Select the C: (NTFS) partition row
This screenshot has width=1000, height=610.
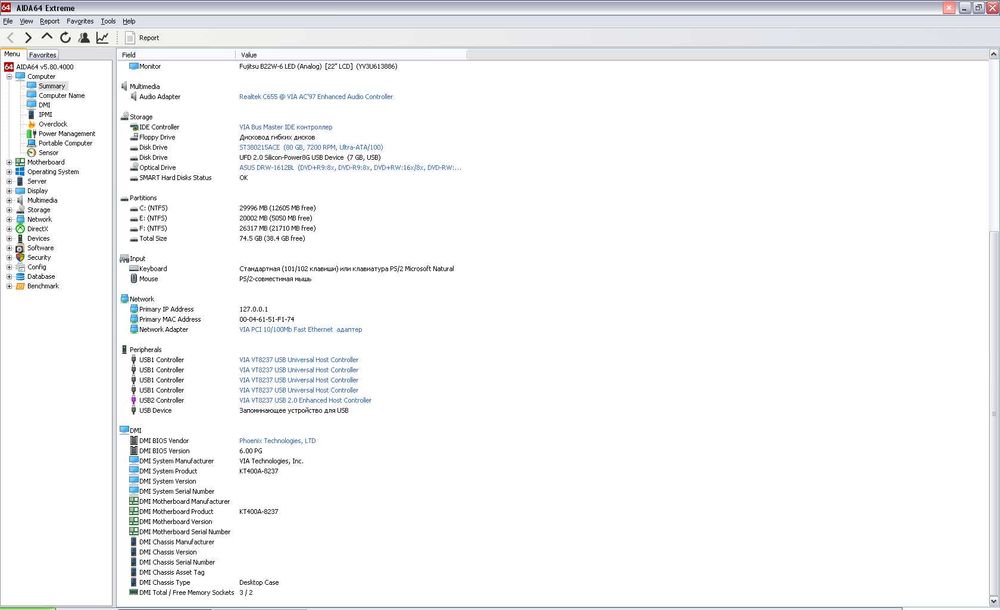(x=223, y=208)
